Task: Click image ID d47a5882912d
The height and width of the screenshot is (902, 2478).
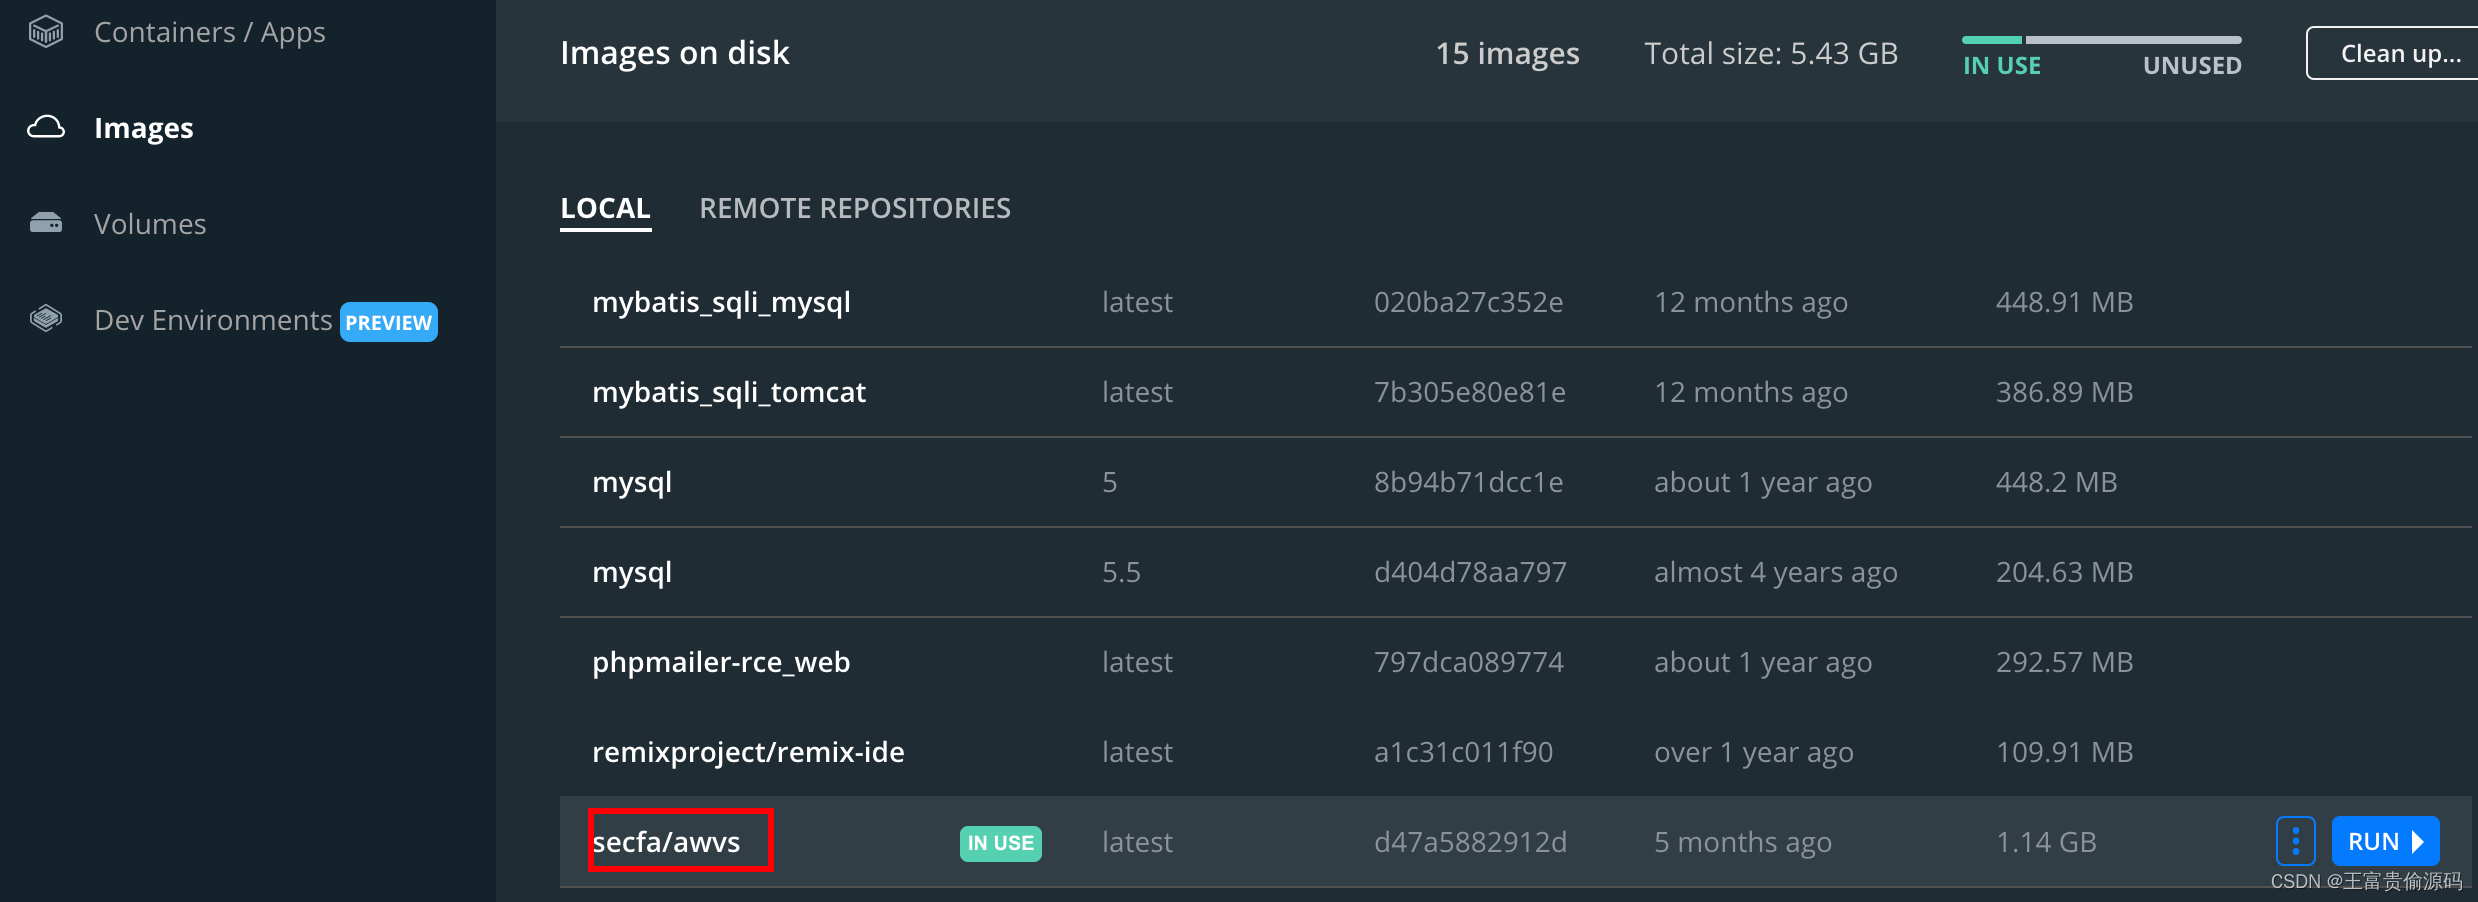Action: click(1470, 842)
